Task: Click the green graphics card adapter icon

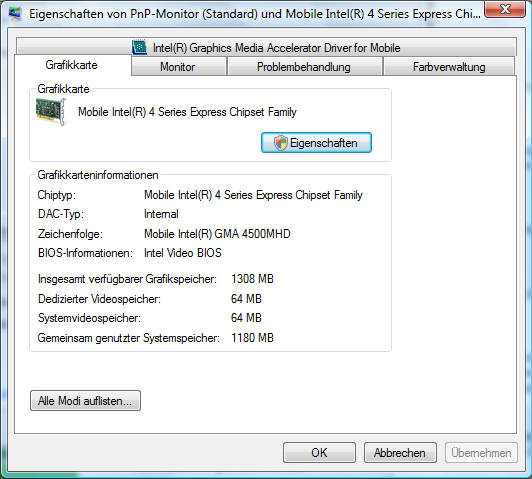Action: pos(51,111)
